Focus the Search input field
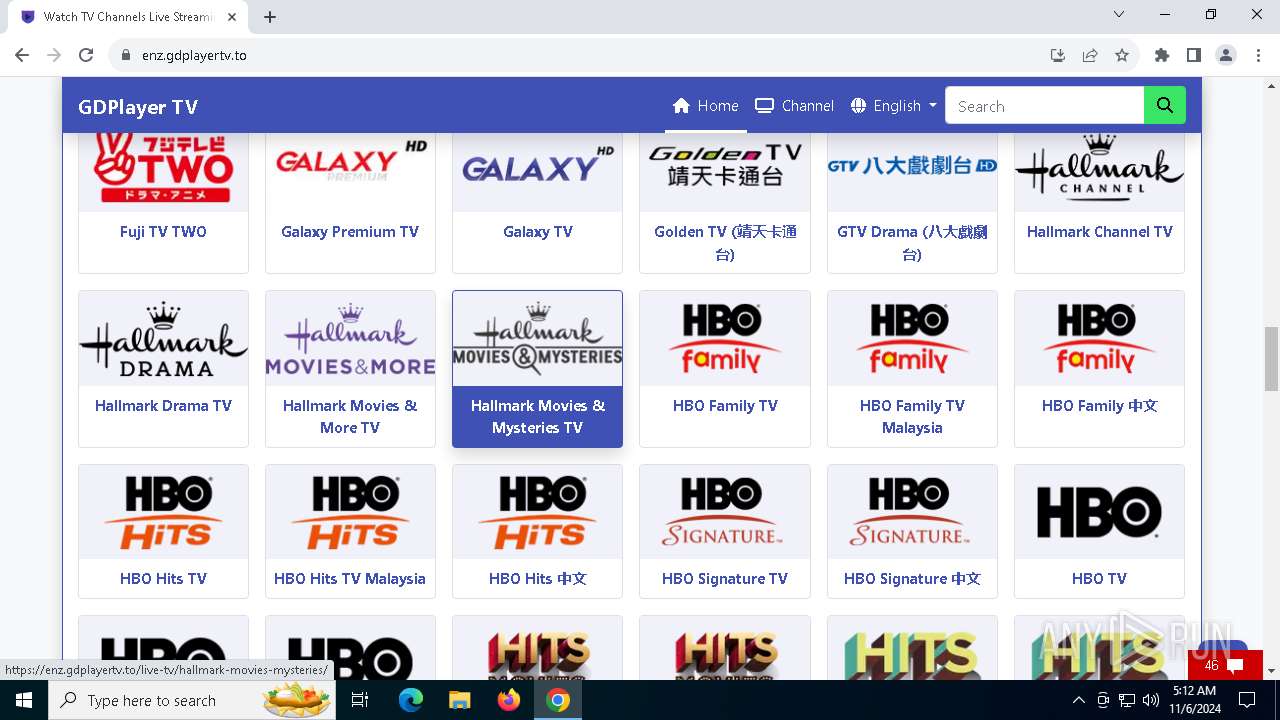The image size is (1280, 720). (x=1044, y=106)
